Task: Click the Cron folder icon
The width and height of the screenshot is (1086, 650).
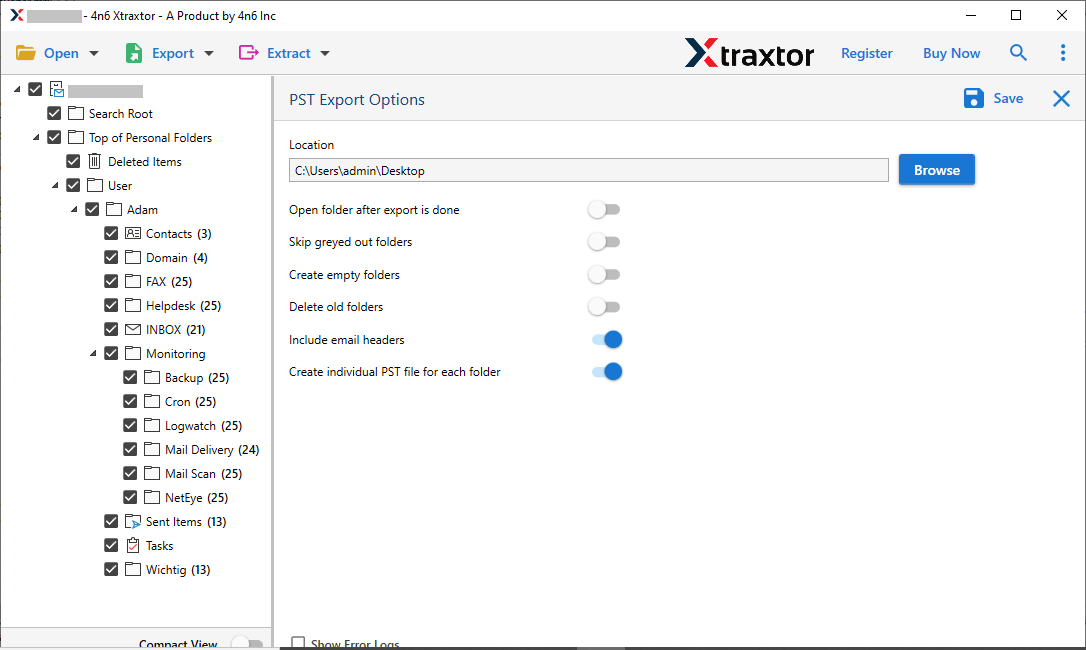Action: (x=152, y=401)
